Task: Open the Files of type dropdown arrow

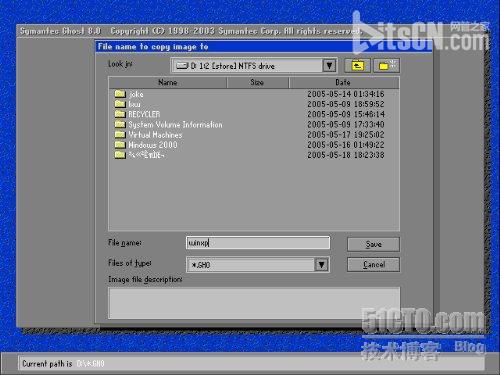Action: pyautogui.click(x=321, y=265)
